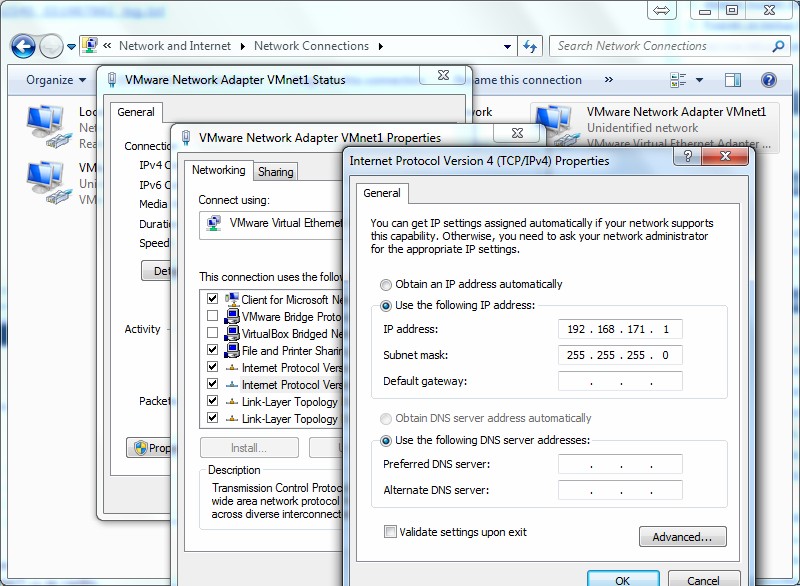This screenshot has width=800, height=586.
Task: Click OK in TCP/IPv4 Properties
Action: point(623,579)
